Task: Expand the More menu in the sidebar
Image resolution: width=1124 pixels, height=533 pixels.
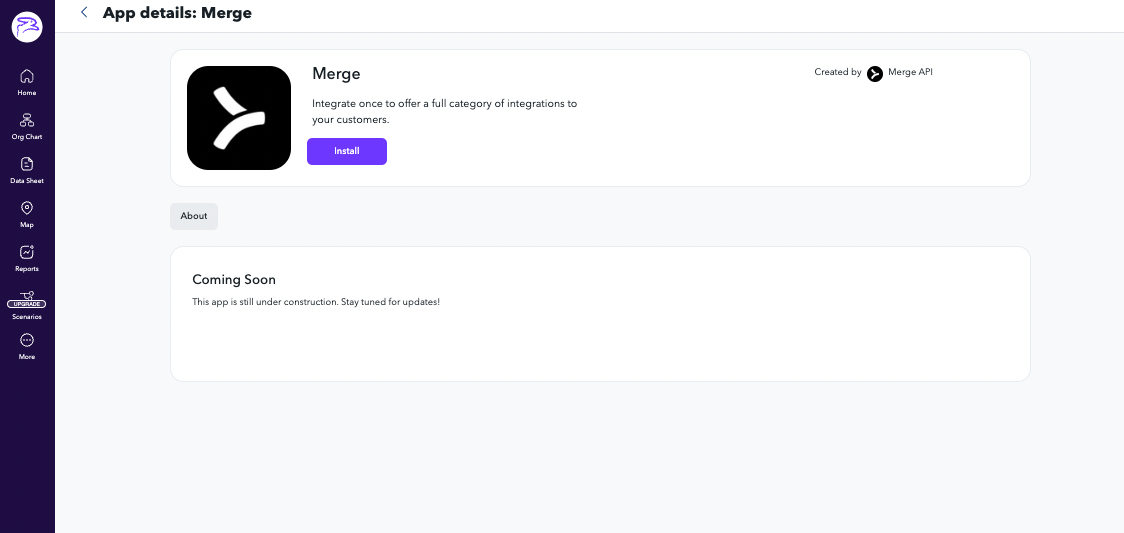Action: [27, 346]
